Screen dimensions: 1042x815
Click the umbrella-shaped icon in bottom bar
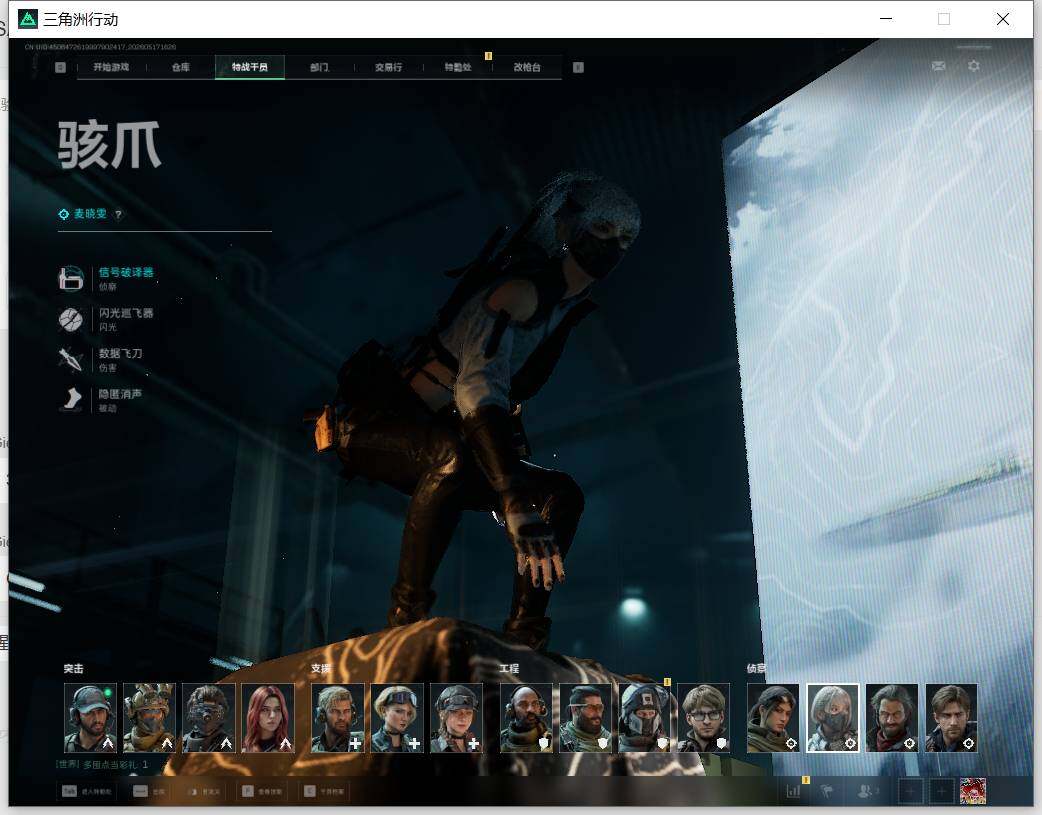tap(827, 791)
